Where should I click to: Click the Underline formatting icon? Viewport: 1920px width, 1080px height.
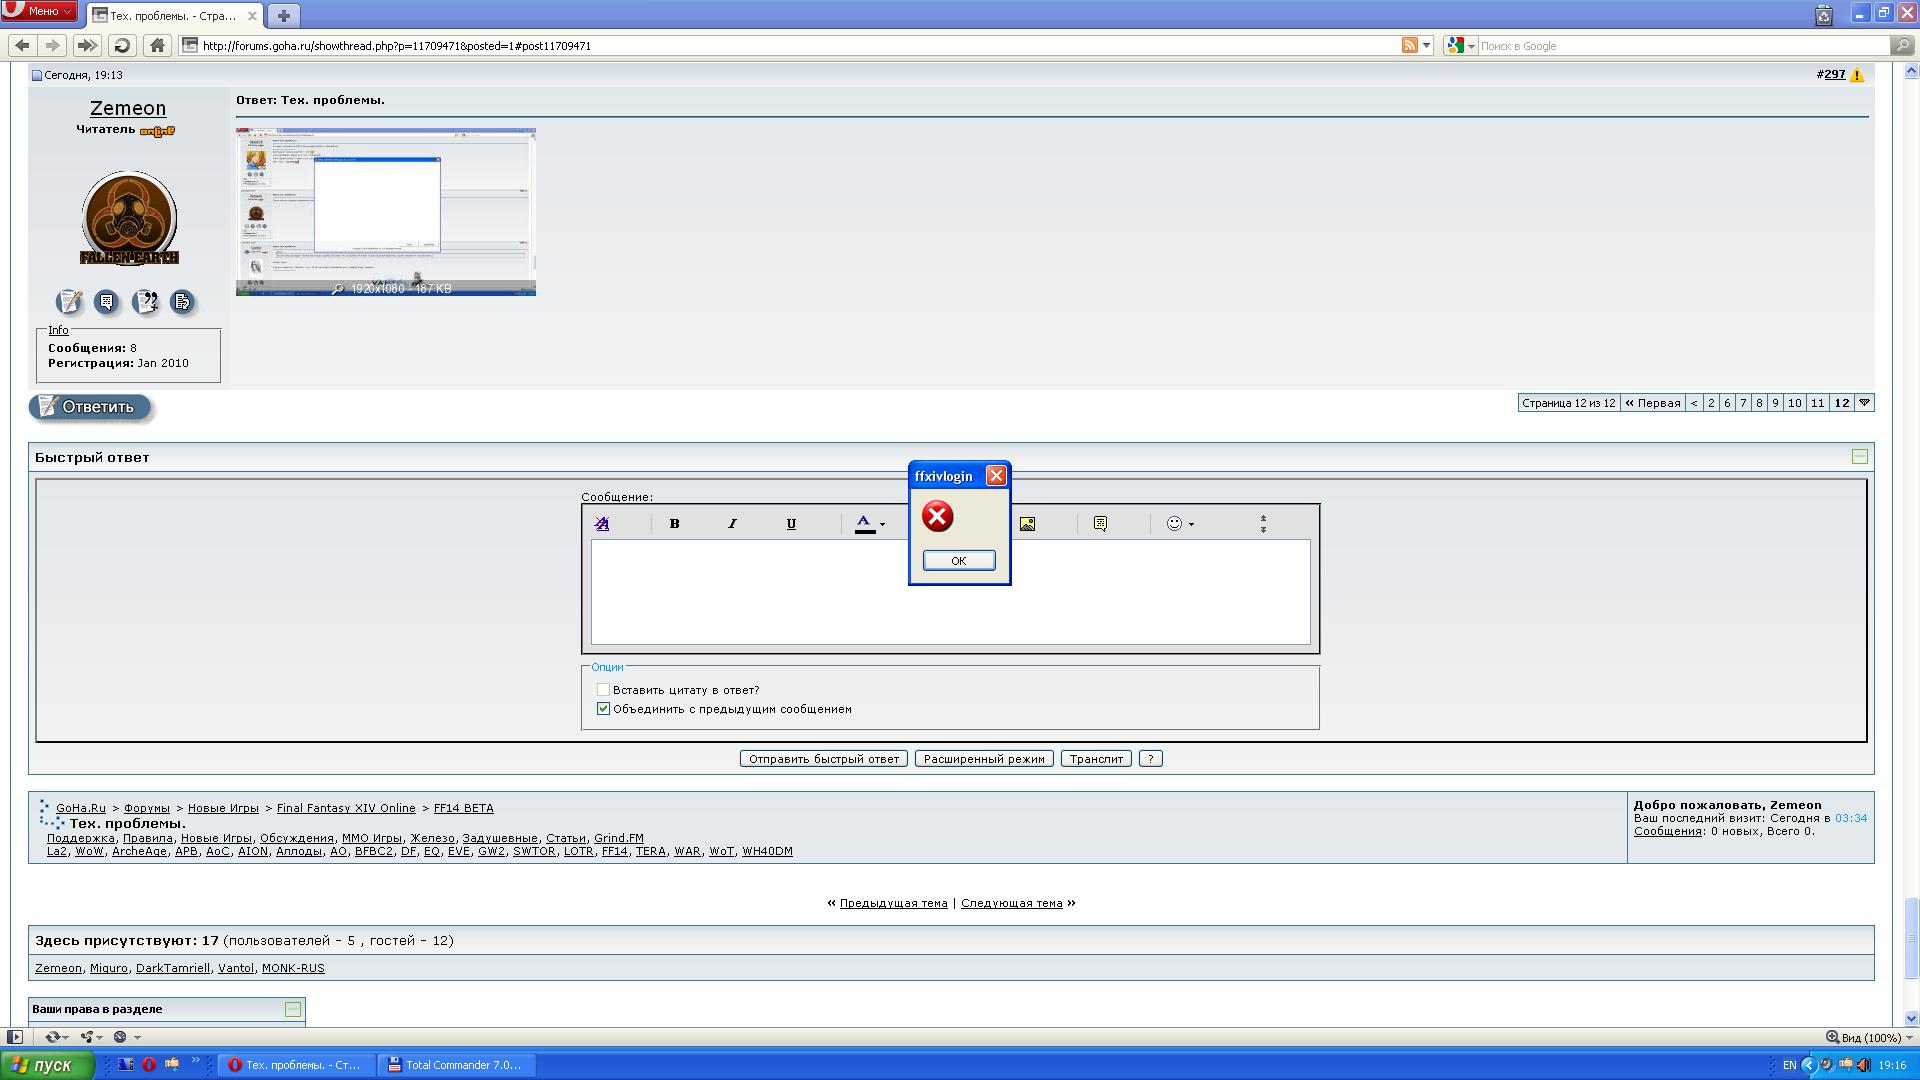coord(791,524)
